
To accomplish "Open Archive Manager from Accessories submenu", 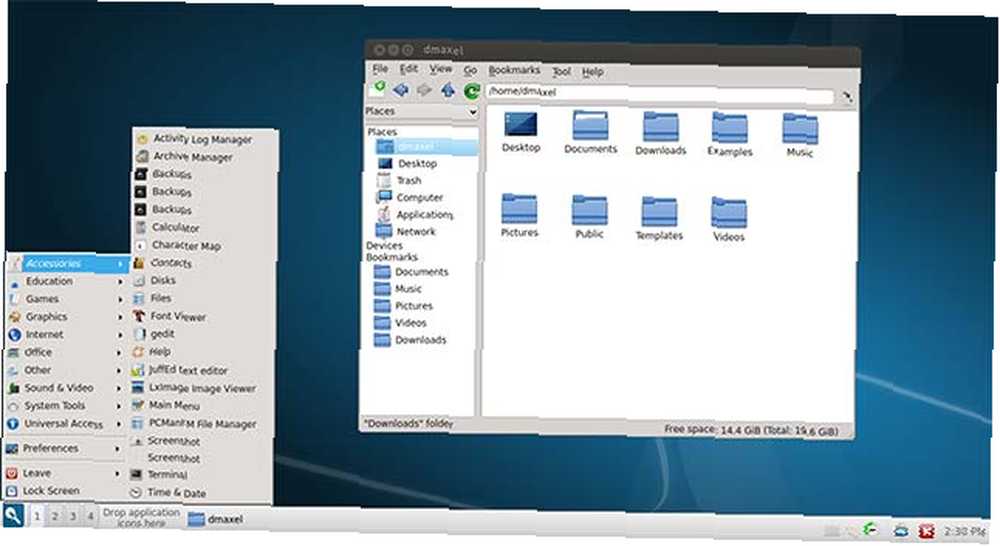I will (x=205, y=156).
